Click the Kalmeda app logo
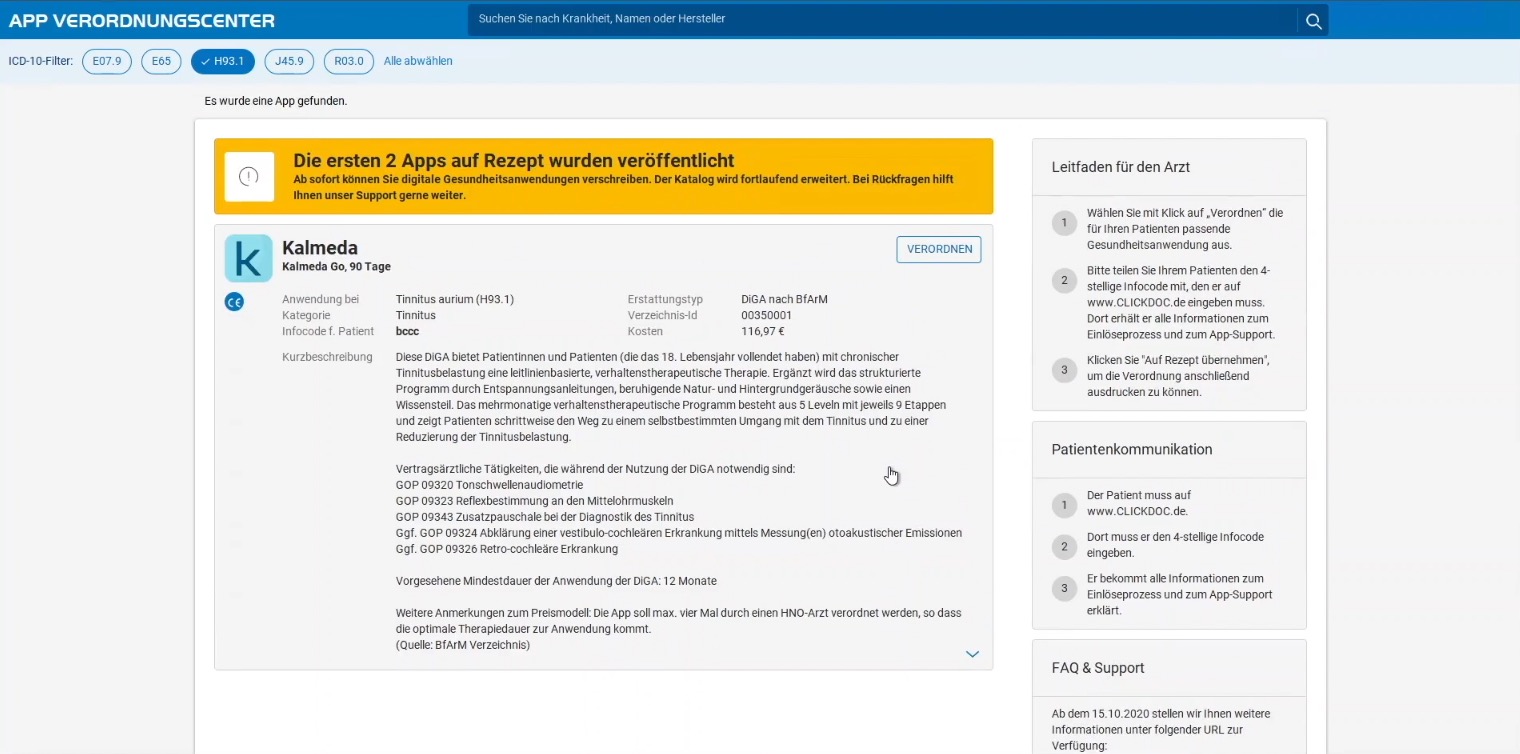Screen dimensions: 1520x754 248,258
